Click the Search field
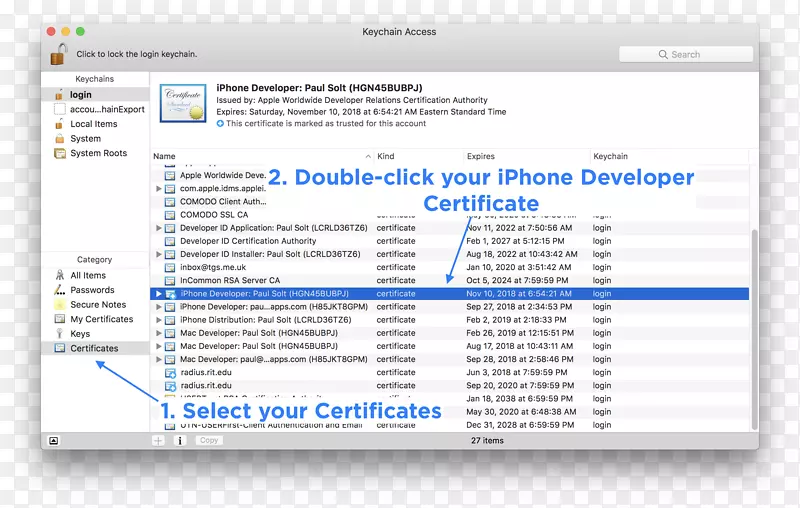800x508 pixels. pos(685,54)
